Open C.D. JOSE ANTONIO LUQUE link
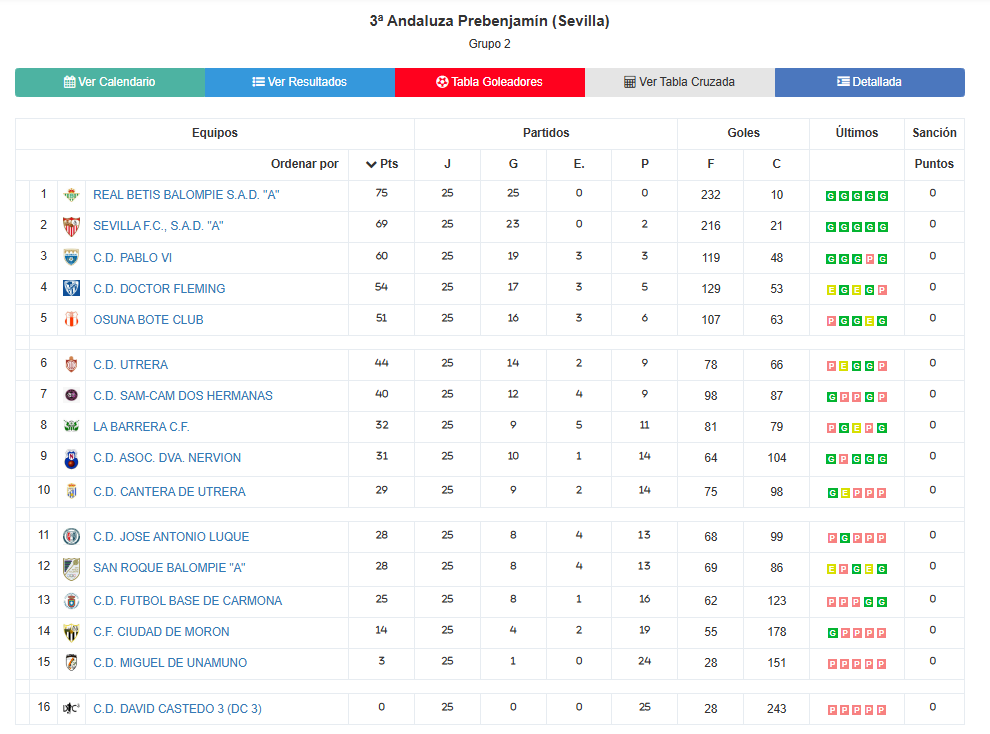Viewport: 990px width, 734px height. pos(171,536)
